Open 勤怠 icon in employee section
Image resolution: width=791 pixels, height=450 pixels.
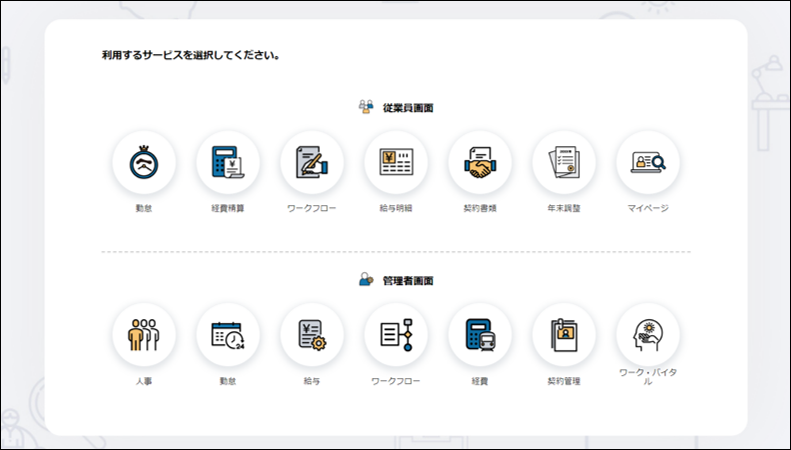[144, 163]
